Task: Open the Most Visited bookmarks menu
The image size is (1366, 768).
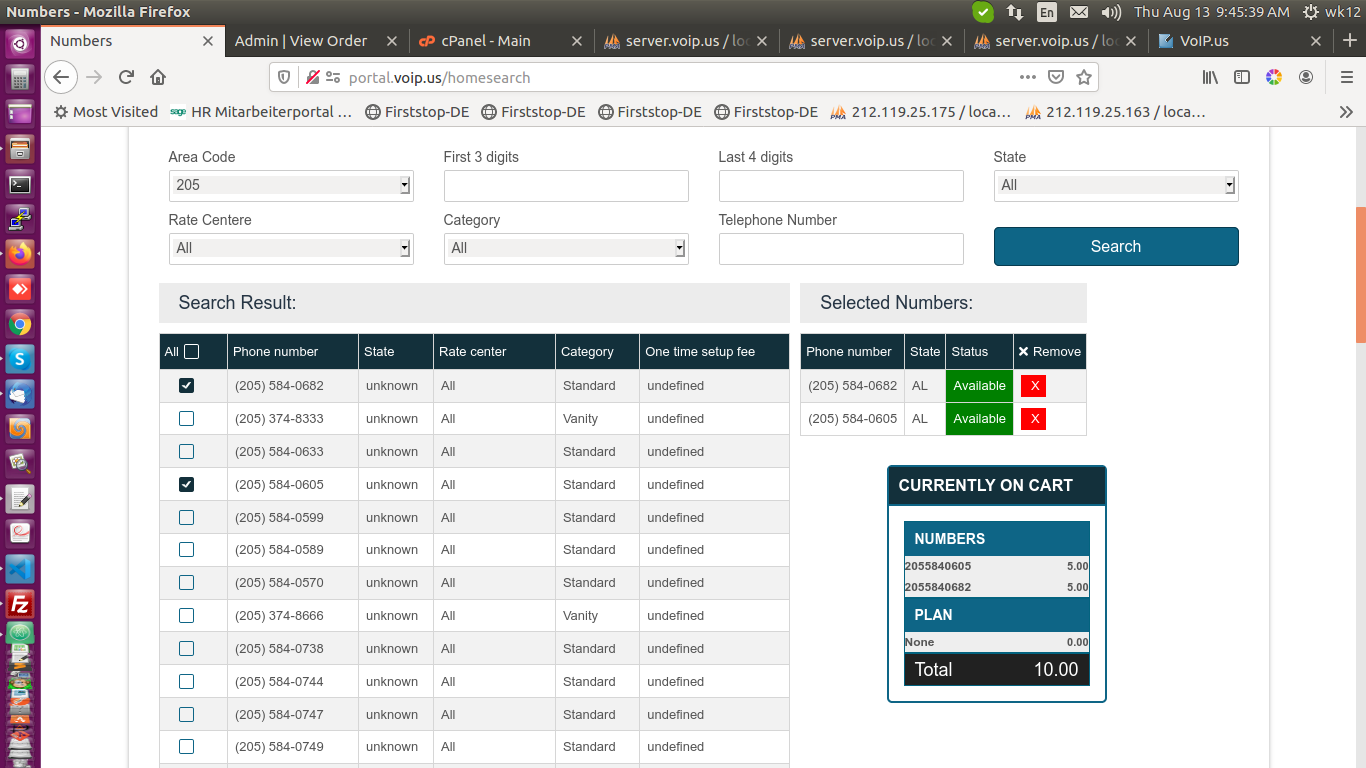Action: (x=106, y=112)
